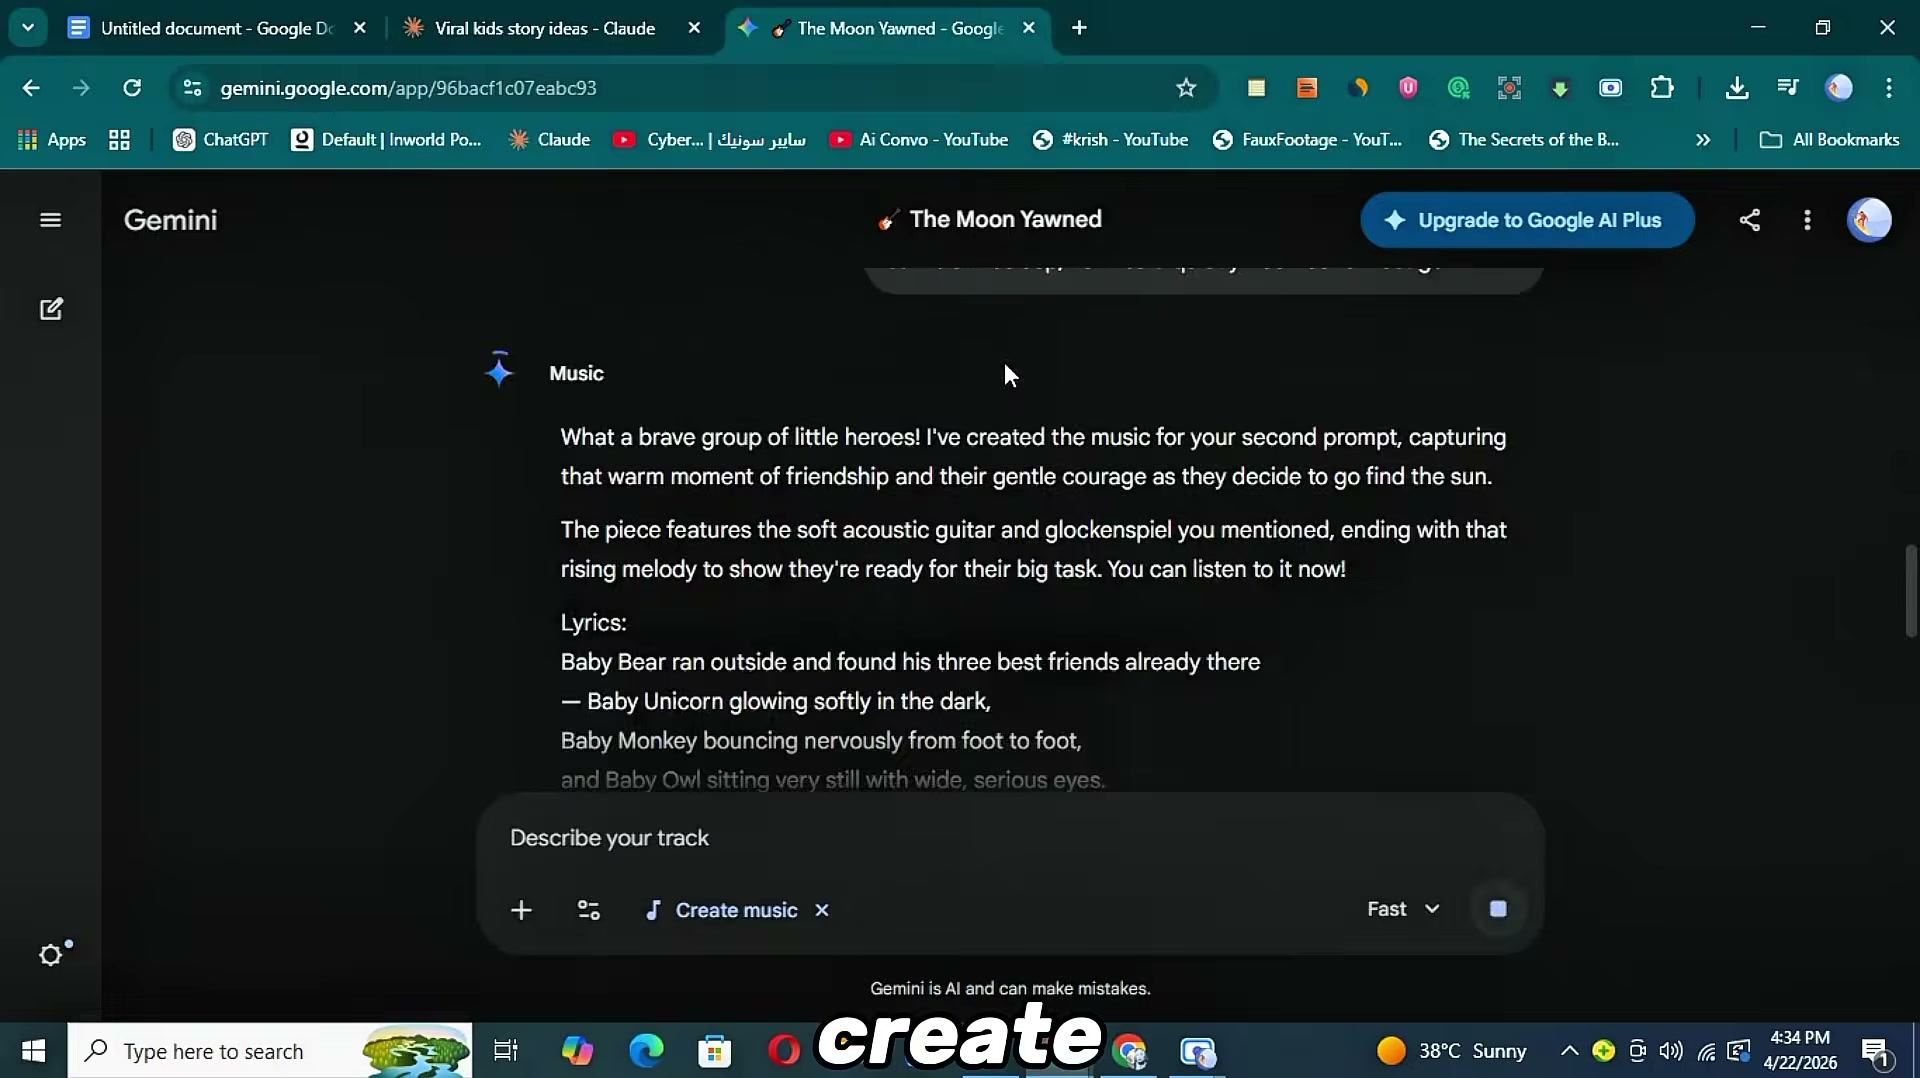Open Chrome downloads icon
The image size is (1920, 1078).
[x=1737, y=88]
